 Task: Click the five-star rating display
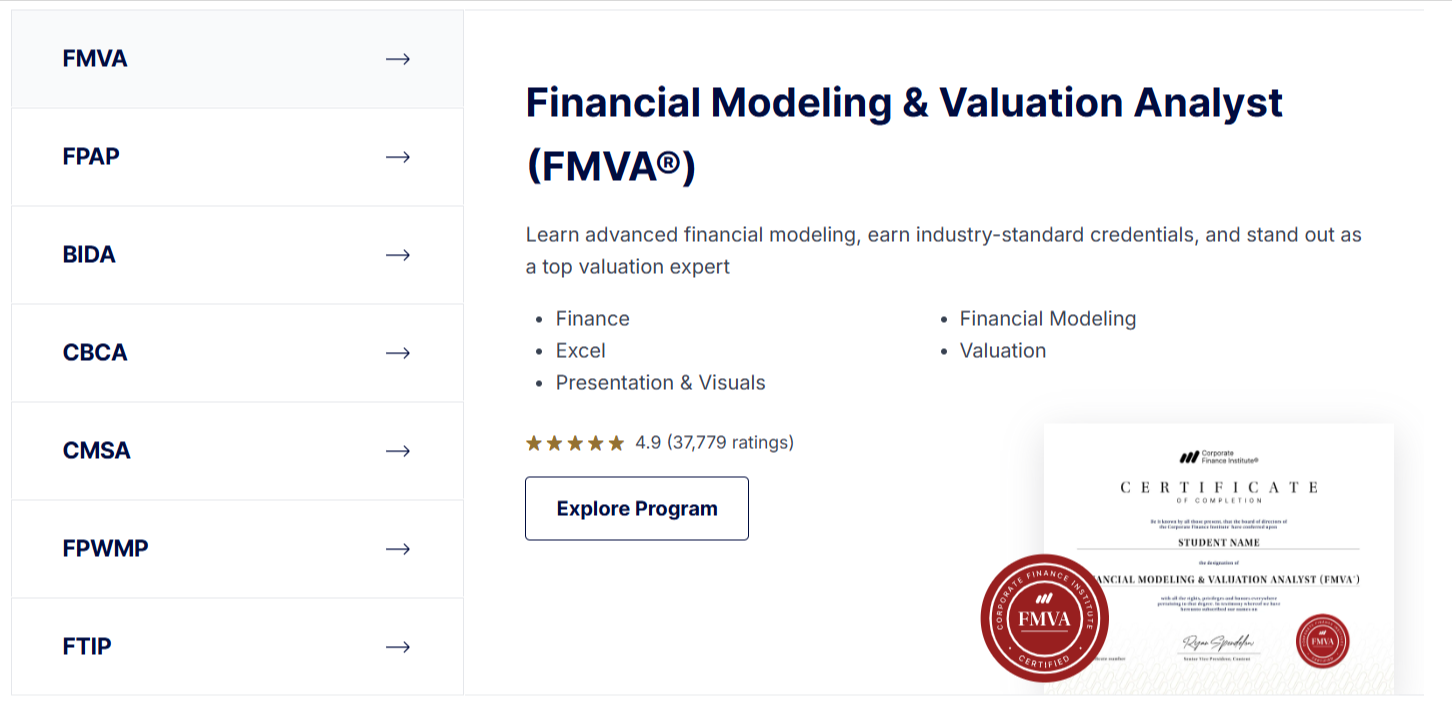pyautogui.click(x=575, y=442)
